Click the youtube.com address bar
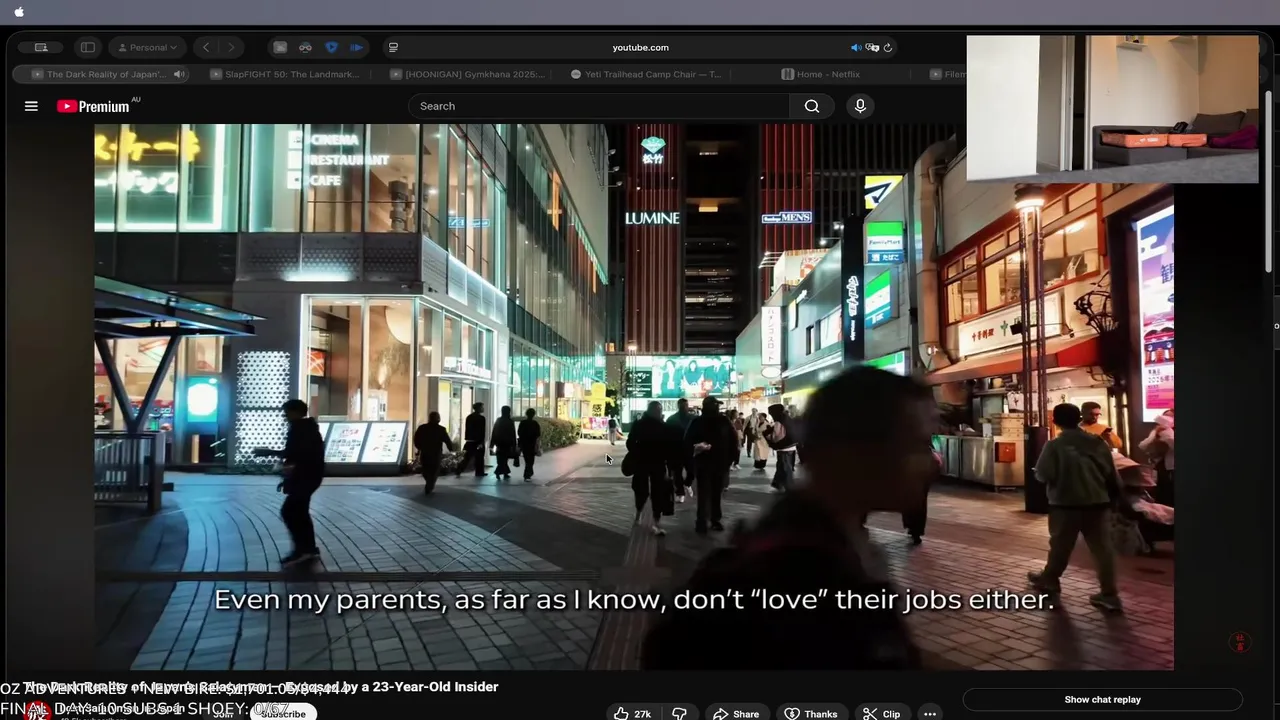 pos(640,47)
